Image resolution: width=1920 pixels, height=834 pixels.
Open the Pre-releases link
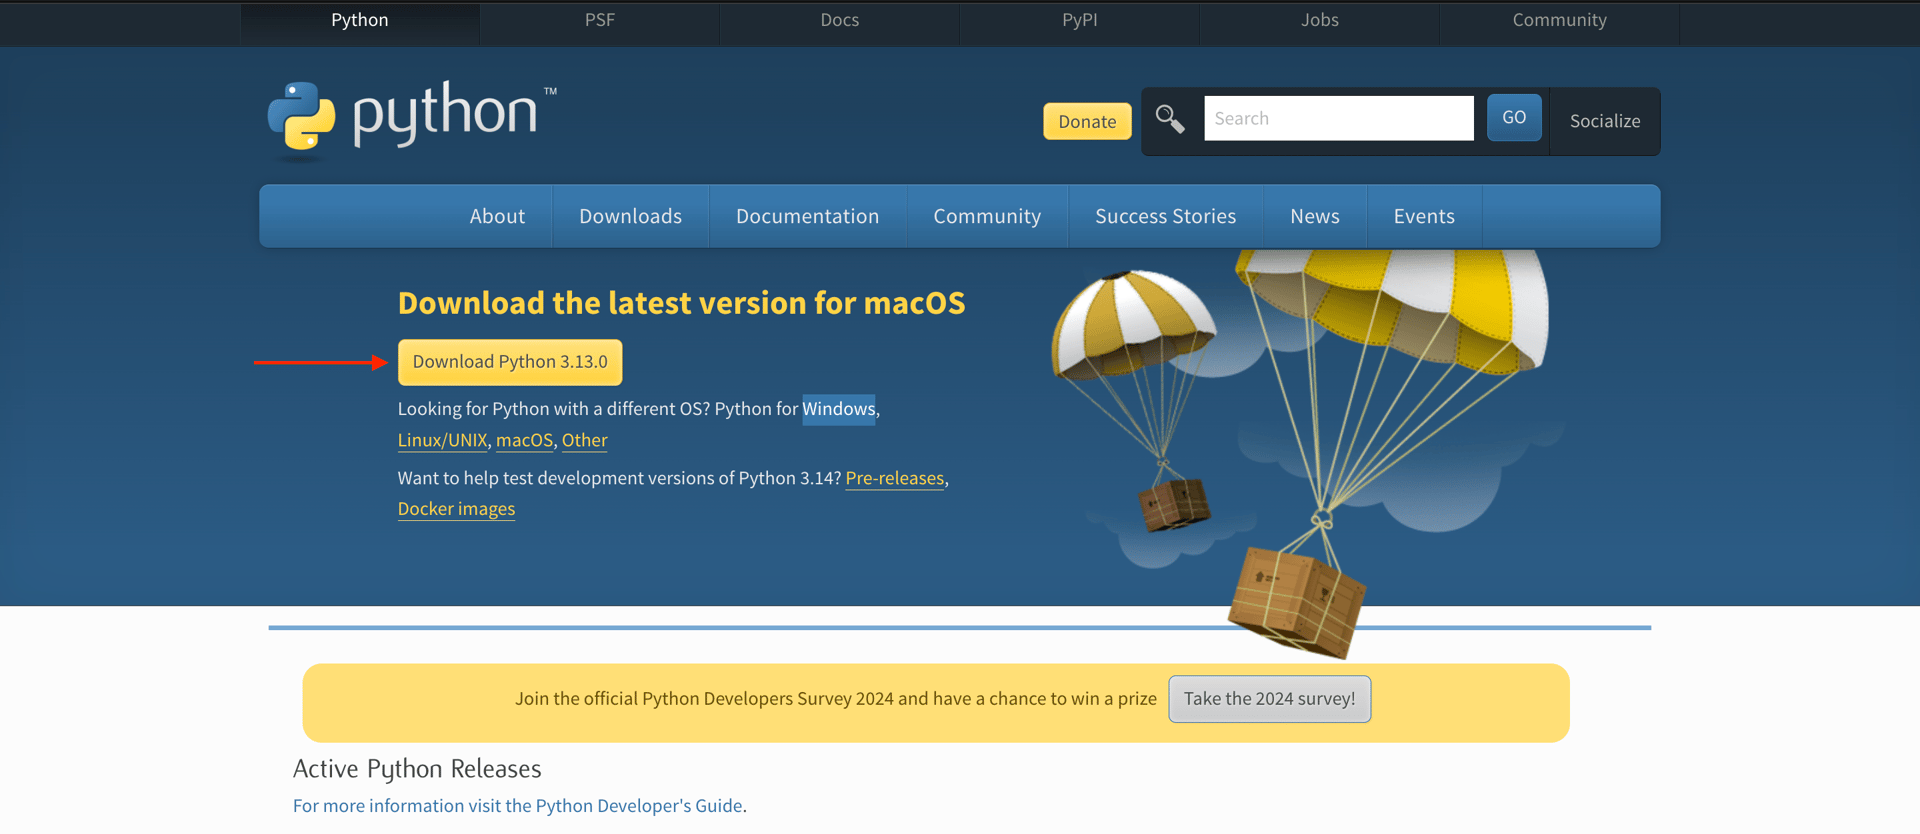click(x=895, y=478)
